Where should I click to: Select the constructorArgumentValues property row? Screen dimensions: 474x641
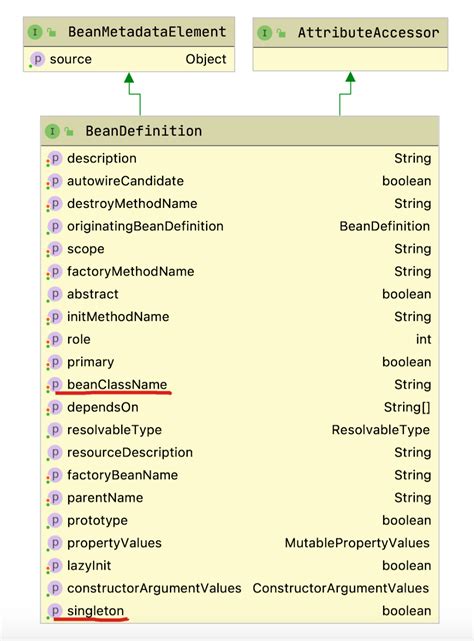(240, 588)
